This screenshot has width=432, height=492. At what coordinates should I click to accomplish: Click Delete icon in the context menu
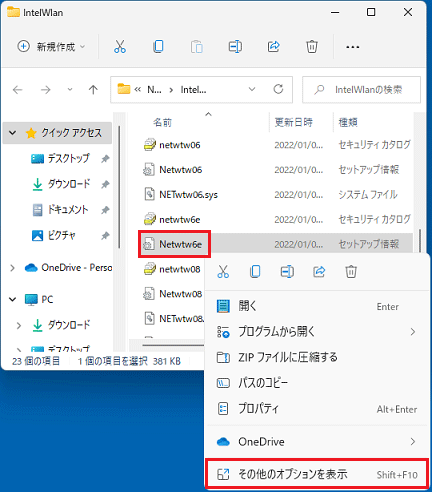pyautogui.click(x=351, y=271)
